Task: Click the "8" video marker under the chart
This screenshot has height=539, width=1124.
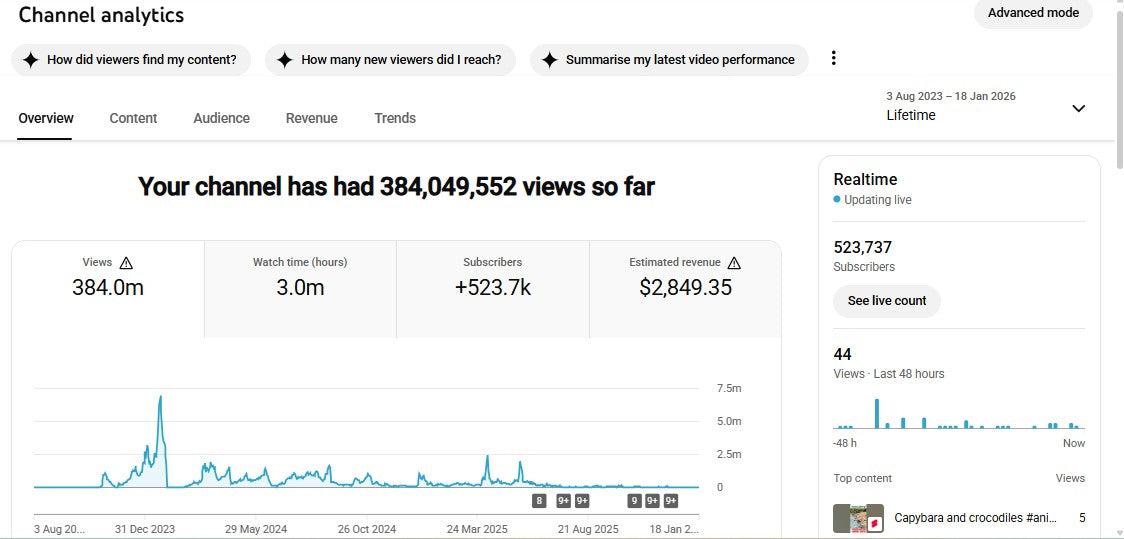Action: tap(539, 501)
